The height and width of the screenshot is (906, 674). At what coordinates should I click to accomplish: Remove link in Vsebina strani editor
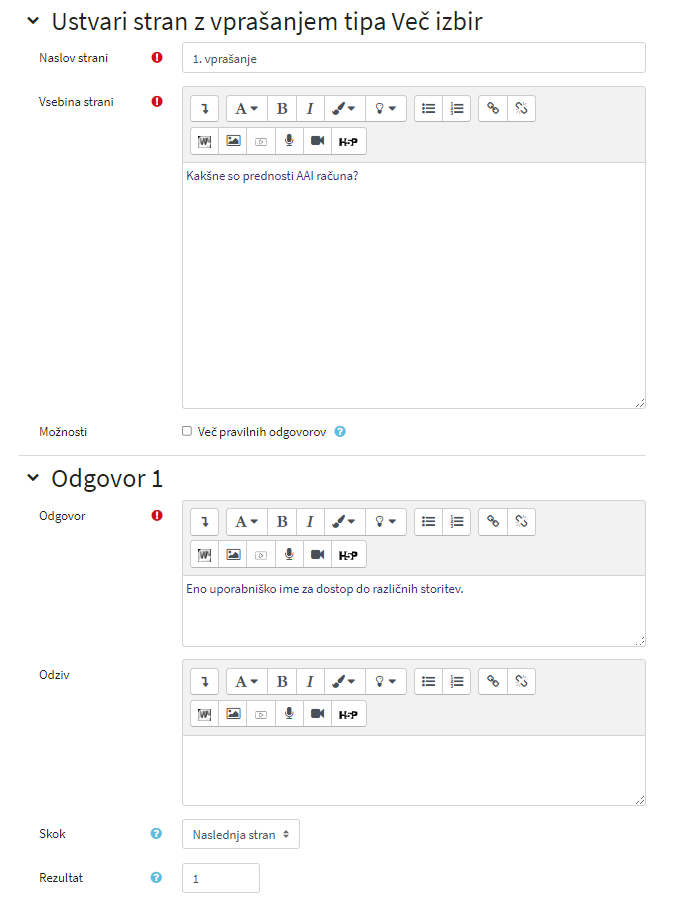coord(521,109)
